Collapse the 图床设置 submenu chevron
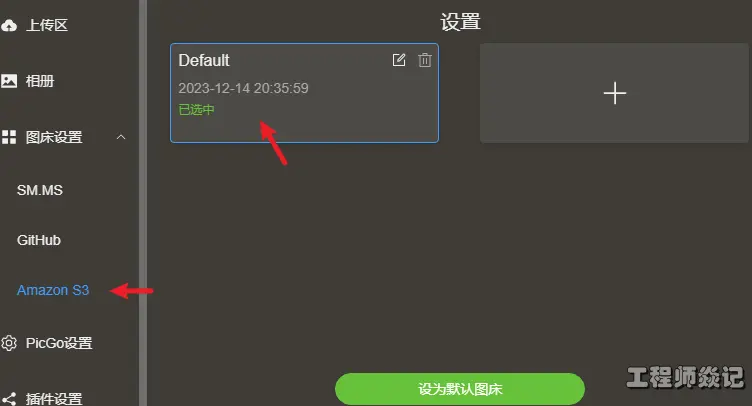Image resolution: width=752 pixels, height=406 pixels. [121, 137]
